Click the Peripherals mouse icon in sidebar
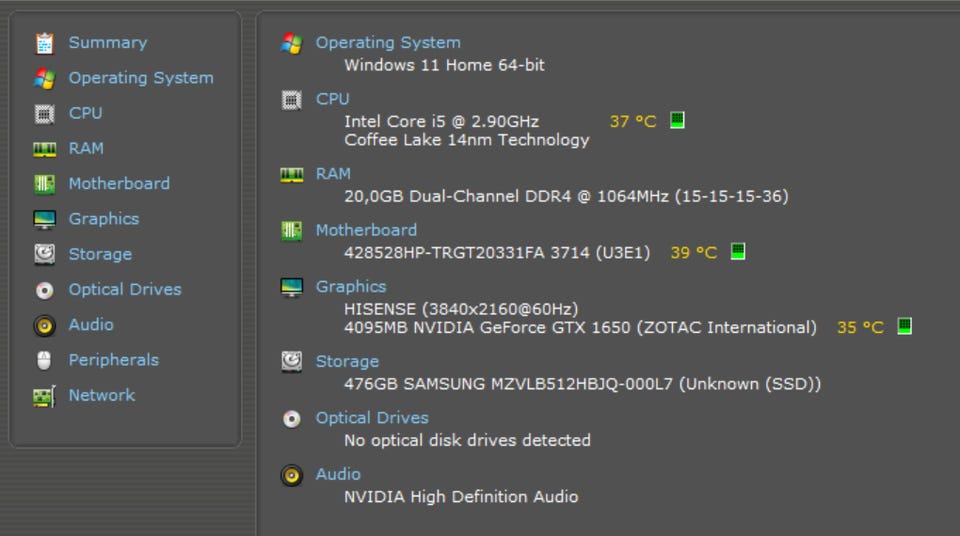The image size is (960, 536). 44,360
